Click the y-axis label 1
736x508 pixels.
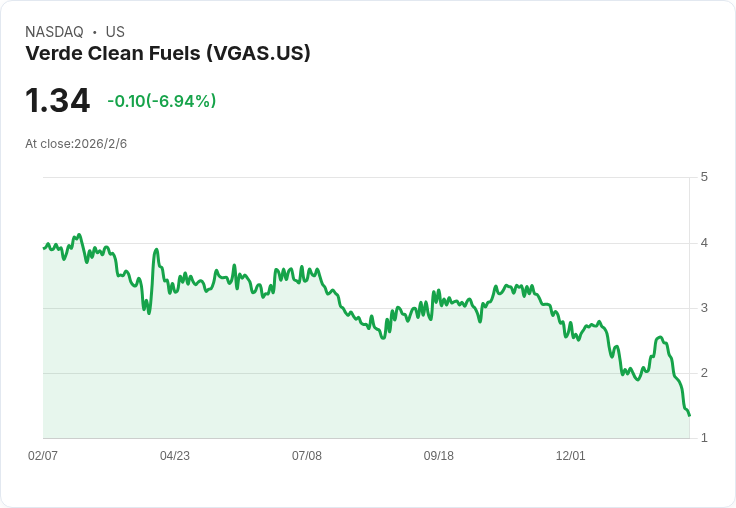click(x=704, y=438)
